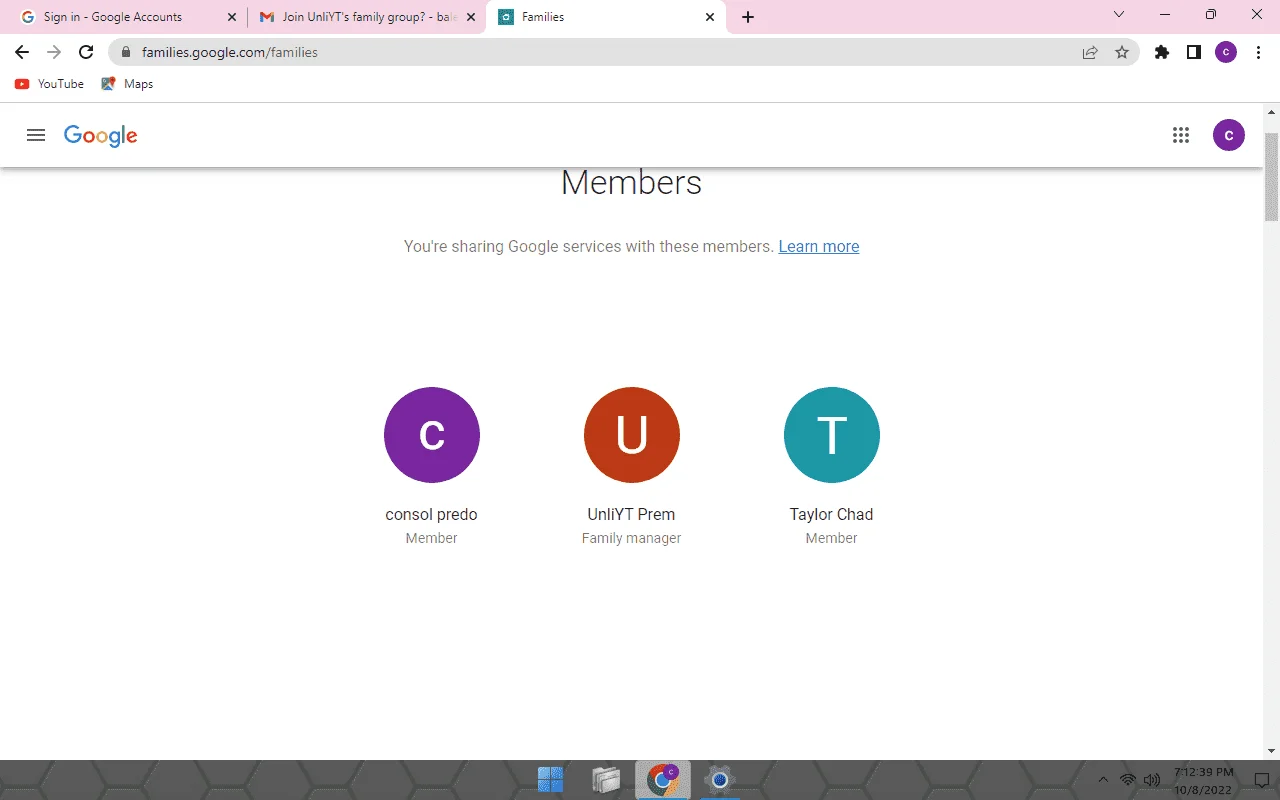The height and width of the screenshot is (800, 1280).
Task: Select member Taylor Chad avatar
Action: (x=832, y=435)
